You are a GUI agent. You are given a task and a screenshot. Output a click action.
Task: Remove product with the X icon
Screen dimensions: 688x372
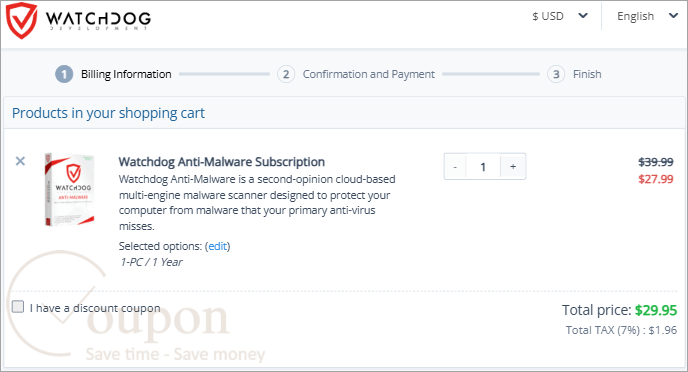tap(20, 161)
